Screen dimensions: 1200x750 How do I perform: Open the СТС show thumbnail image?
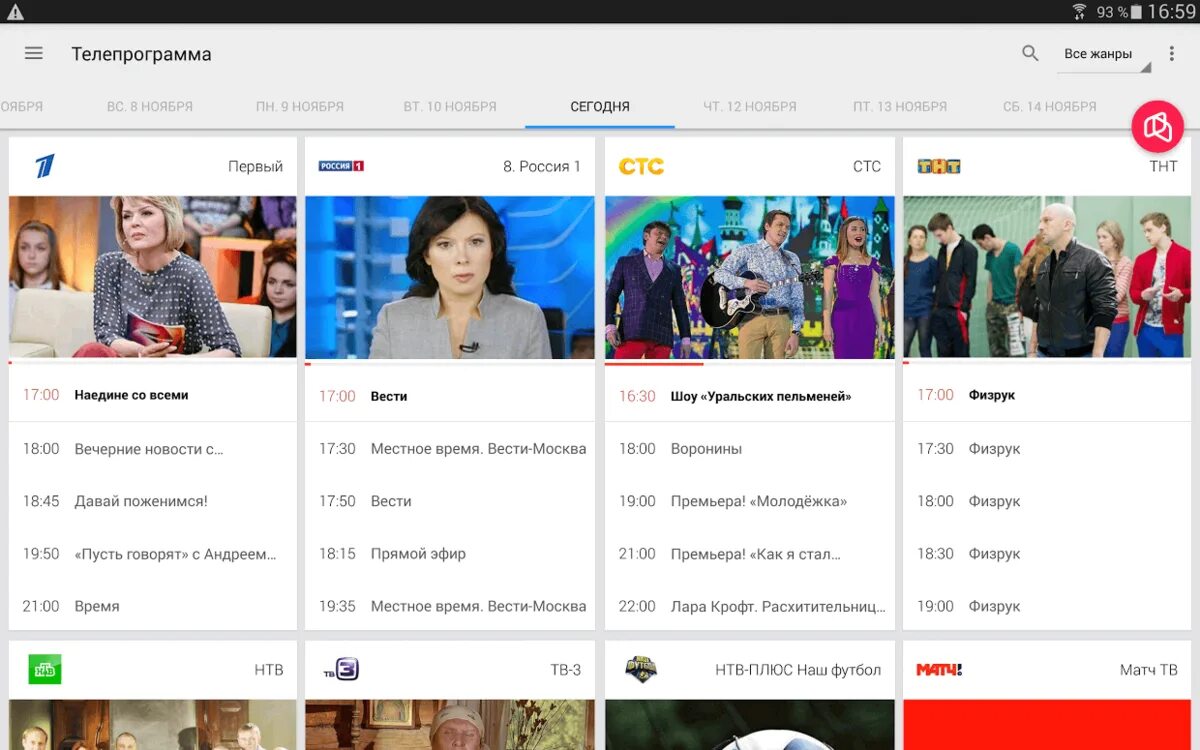(x=750, y=277)
